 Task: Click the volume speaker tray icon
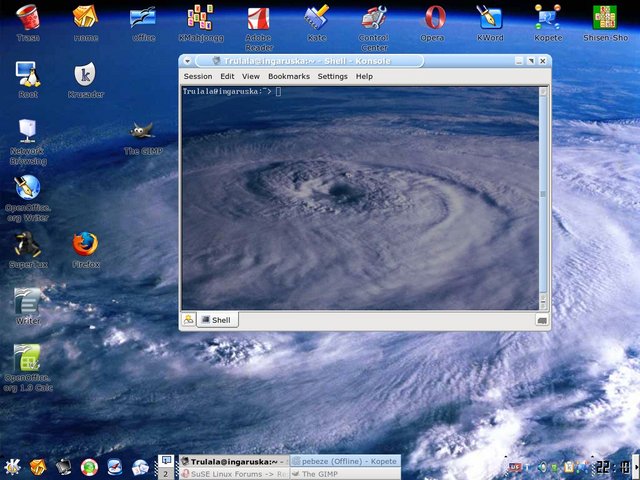[x=542, y=467]
